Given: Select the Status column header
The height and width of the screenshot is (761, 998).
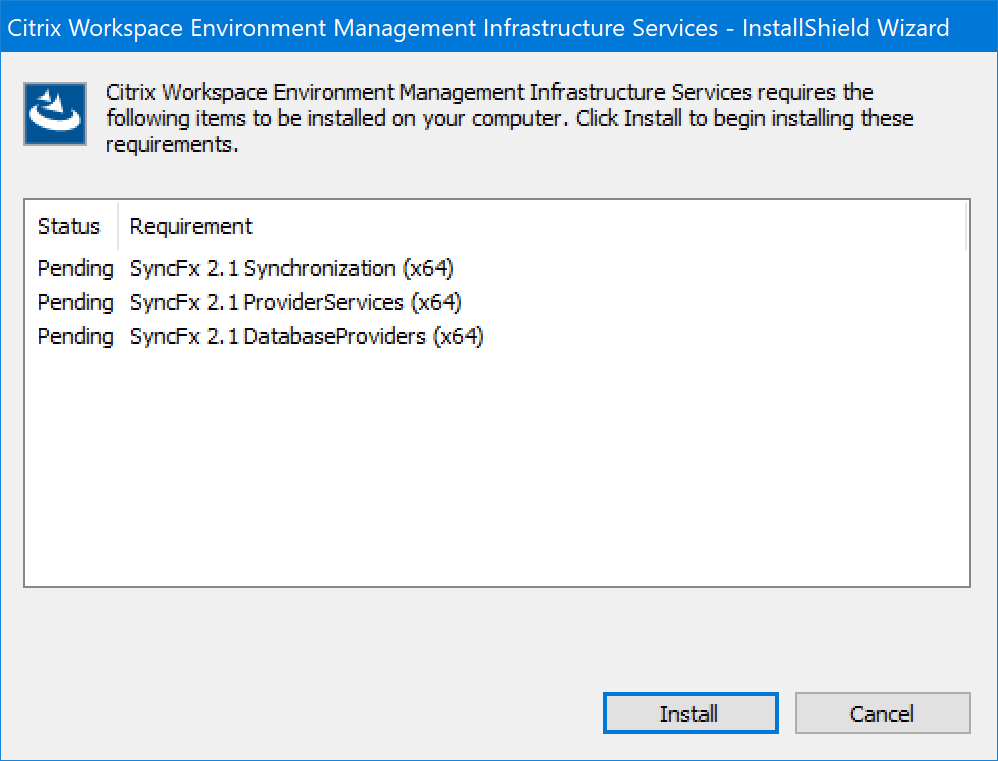Looking at the screenshot, I should (69, 227).
